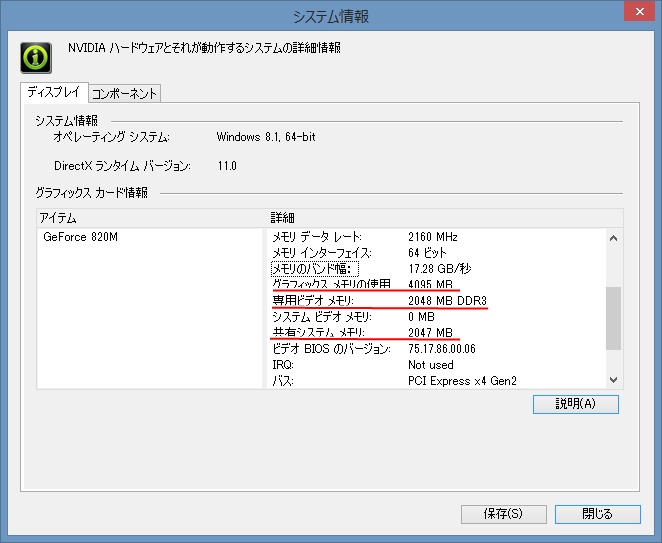This screenshot has height=543, width=662.
Task: Click the オペレーティング システム: label
Action: click(x=111, y=137)
